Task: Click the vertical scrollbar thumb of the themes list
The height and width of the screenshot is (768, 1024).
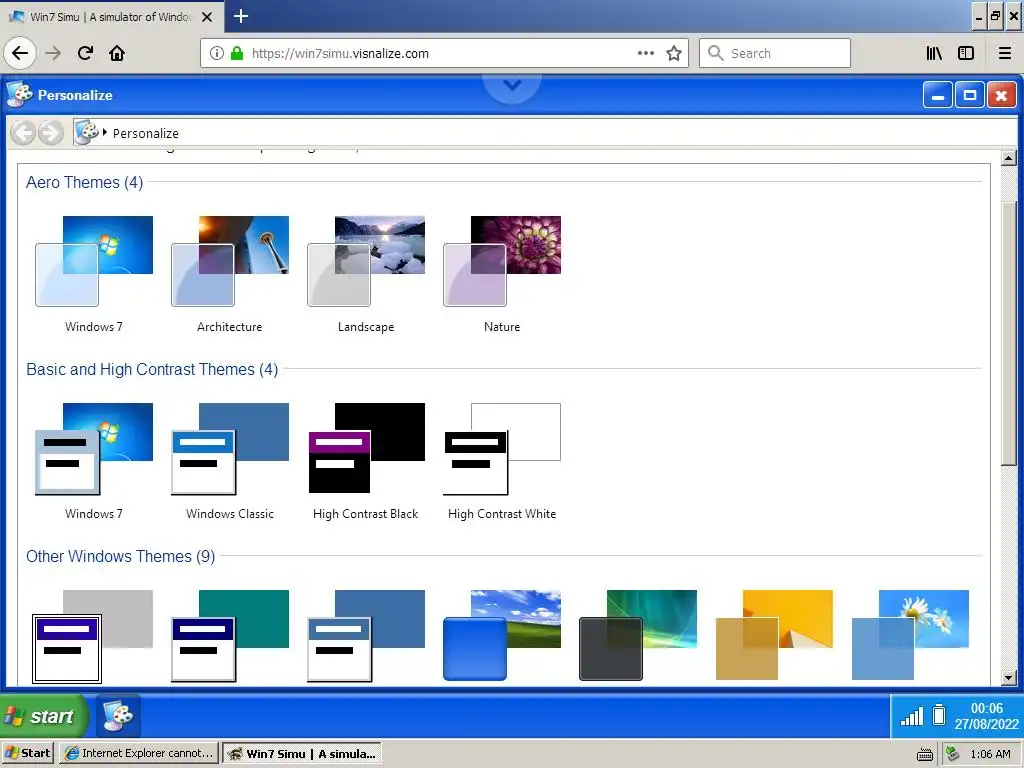Action: (1008, 333)
